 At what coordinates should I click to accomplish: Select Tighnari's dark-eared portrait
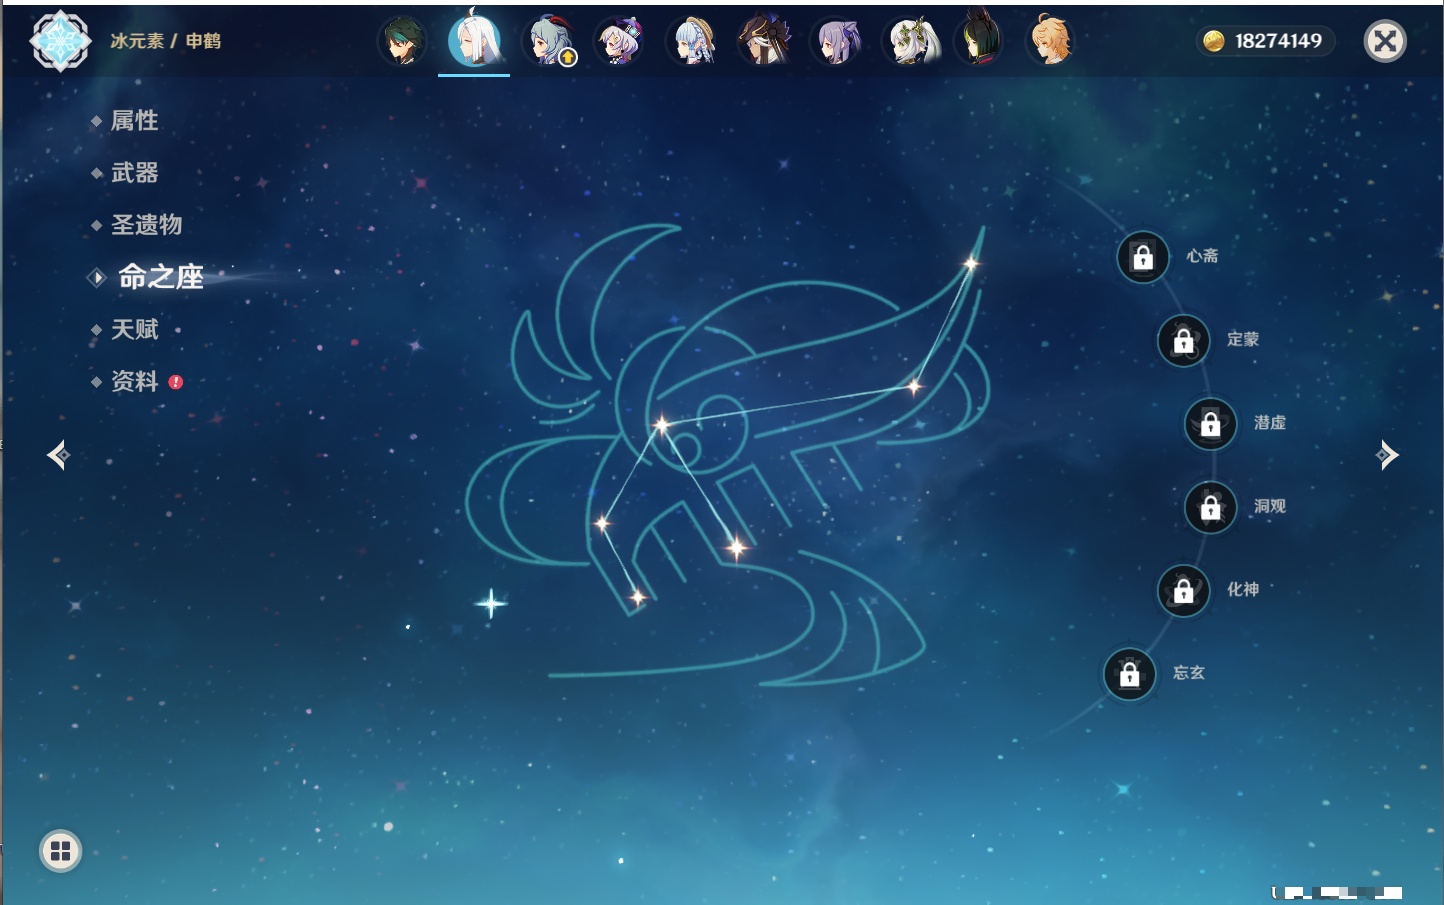[x=980, y=39]
